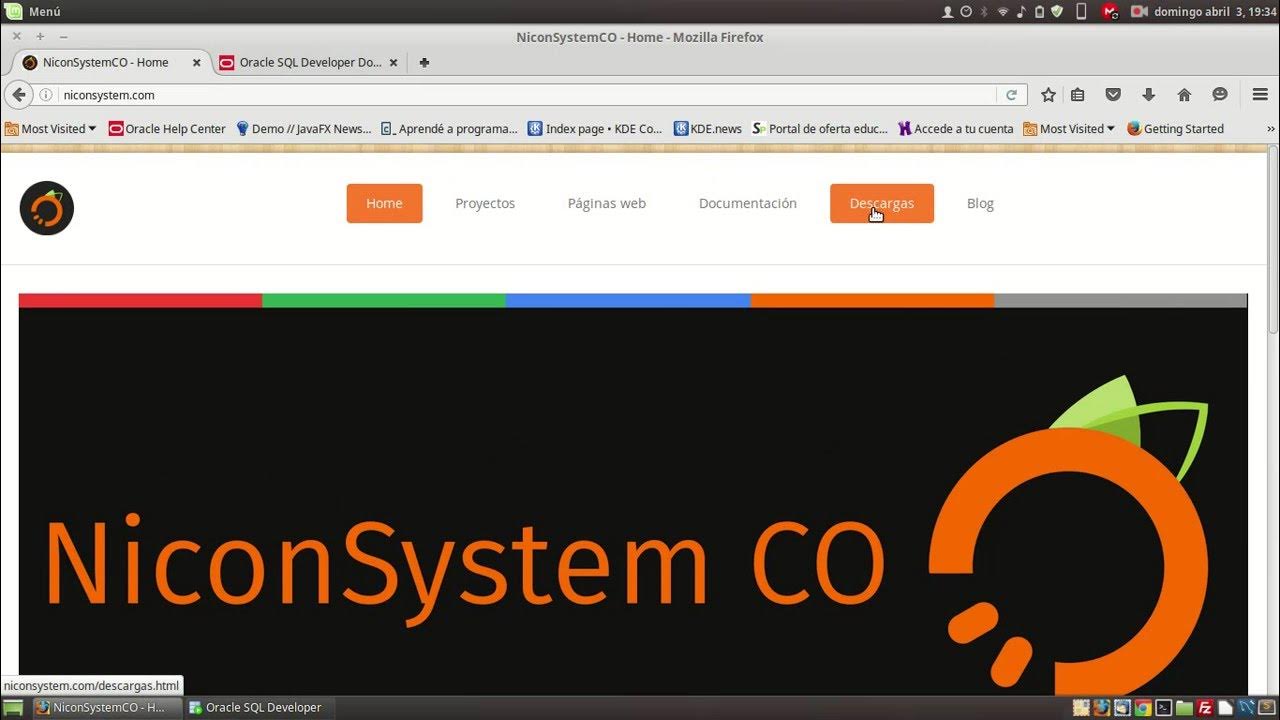The height and width of the screenshot is (720, 1280).
Task: Click the Pocket save icon
Action: (x=1113, y=95)
